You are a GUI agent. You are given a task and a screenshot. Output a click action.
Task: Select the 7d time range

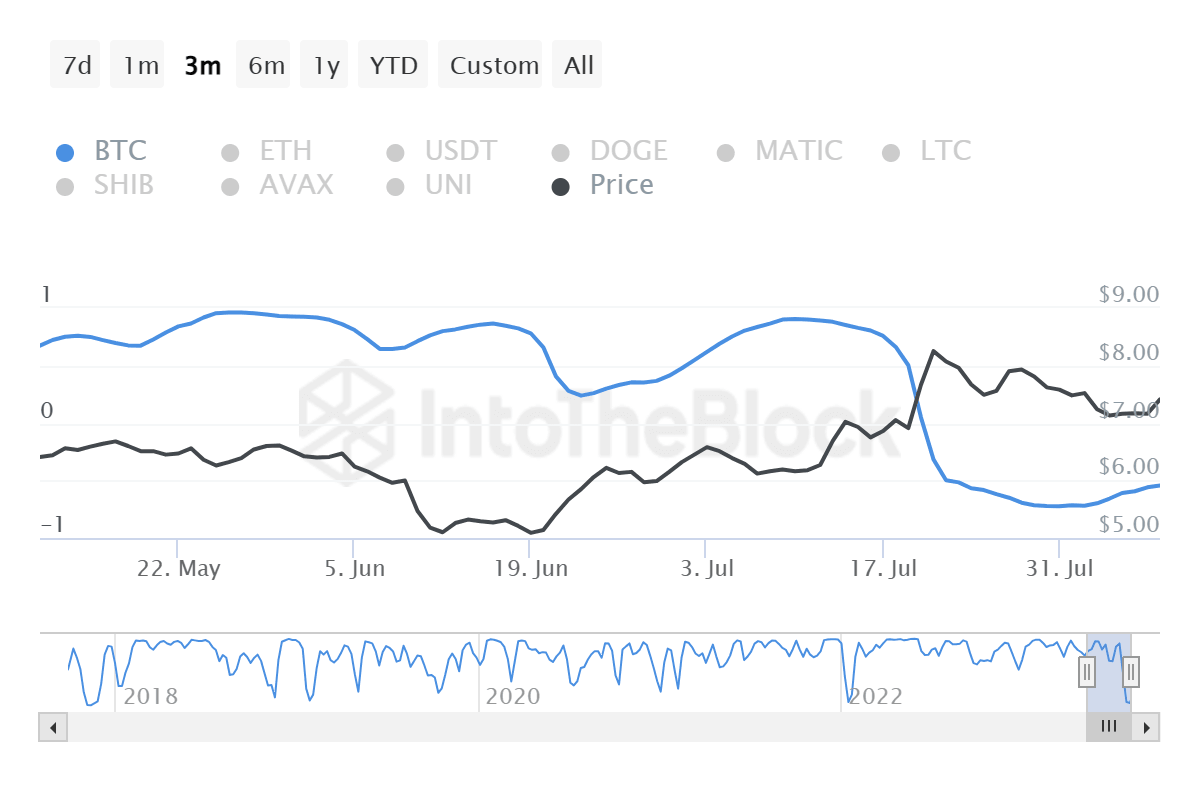click(x=75, y=64)
